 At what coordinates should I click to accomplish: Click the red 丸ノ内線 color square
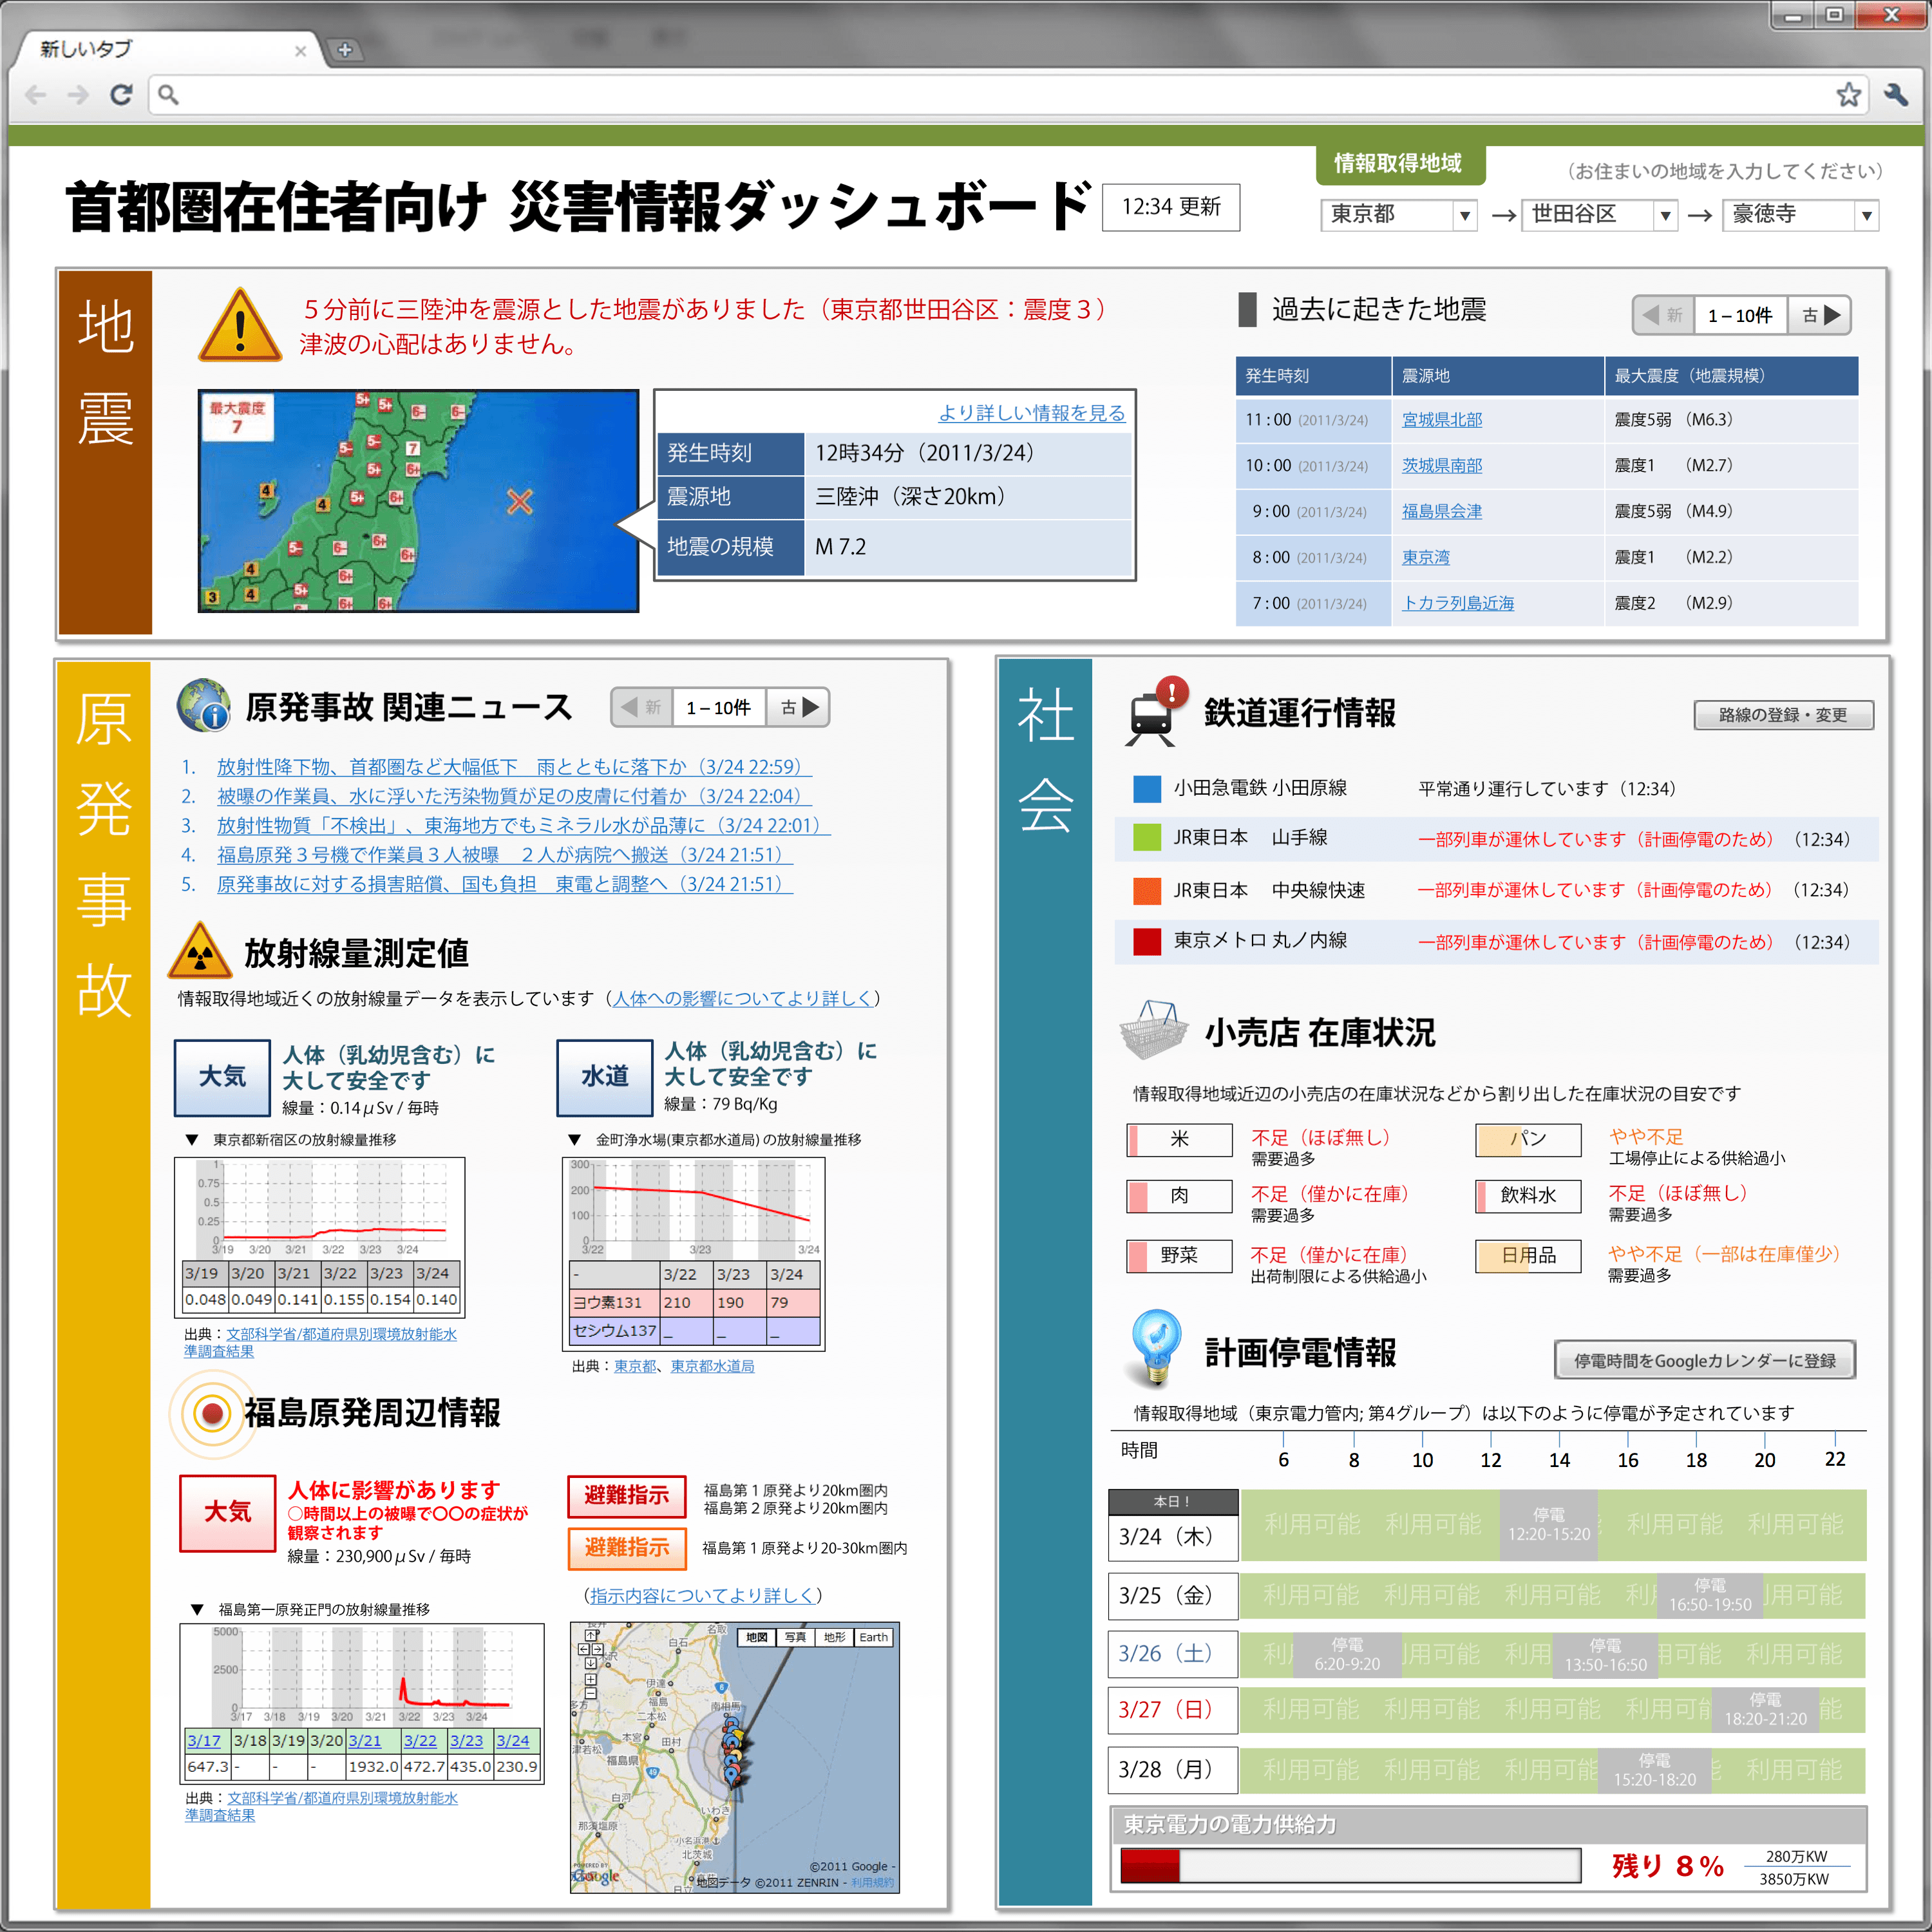tap(1147, 941)
